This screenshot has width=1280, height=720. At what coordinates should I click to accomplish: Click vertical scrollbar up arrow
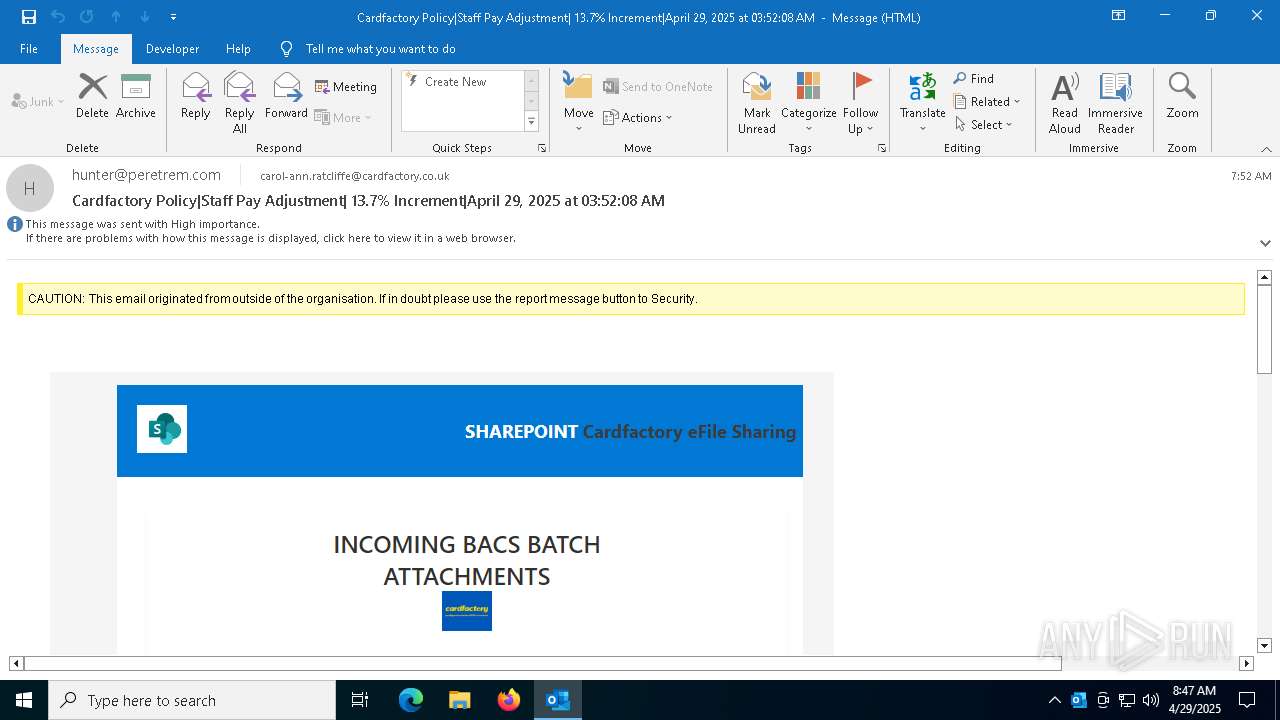tap(1264, 277)
